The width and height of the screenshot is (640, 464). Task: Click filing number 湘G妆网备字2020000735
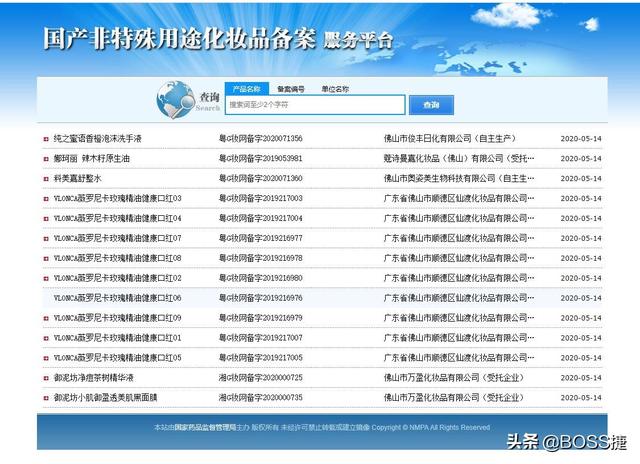(x=261, y=397)
